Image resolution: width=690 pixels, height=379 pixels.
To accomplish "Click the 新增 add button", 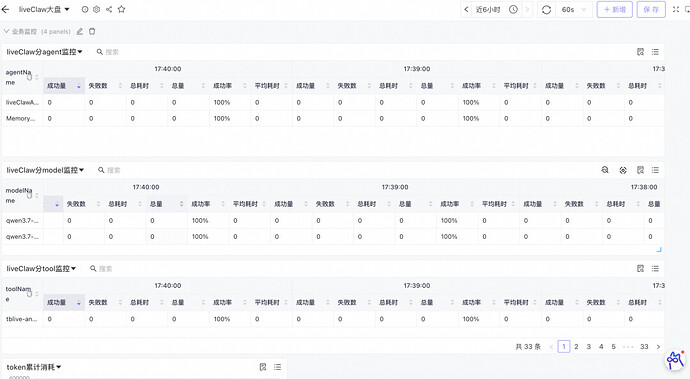I will 615,9.
